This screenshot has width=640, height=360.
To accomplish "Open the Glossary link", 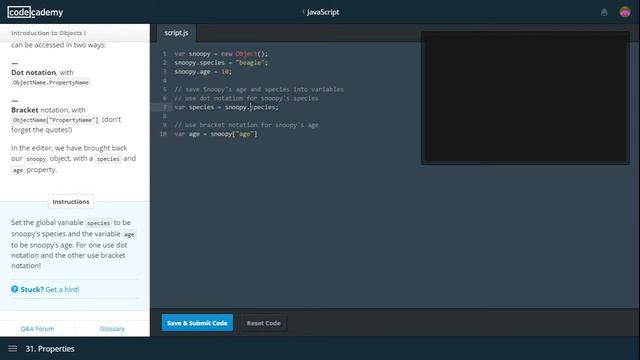I will [112, 329].
